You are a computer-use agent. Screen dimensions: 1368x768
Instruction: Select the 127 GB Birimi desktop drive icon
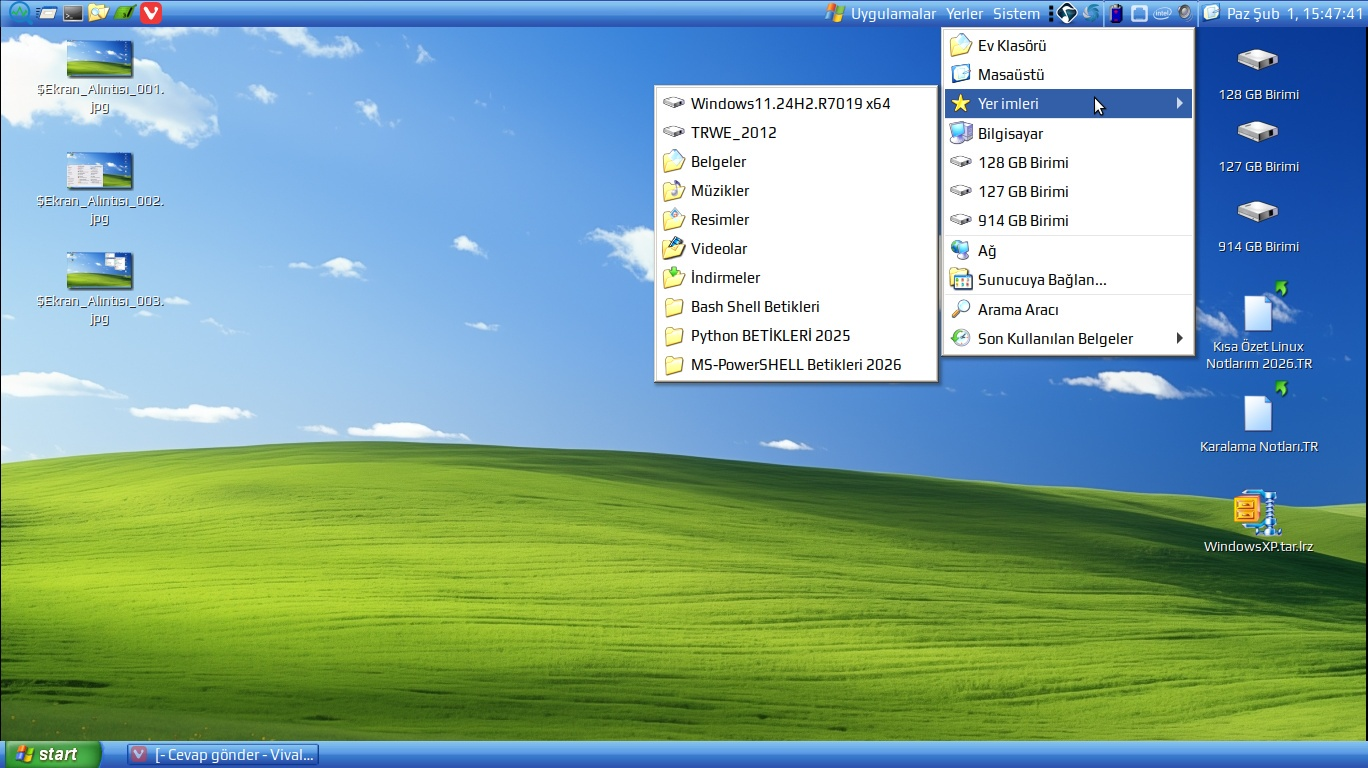tap(1258, 132)
